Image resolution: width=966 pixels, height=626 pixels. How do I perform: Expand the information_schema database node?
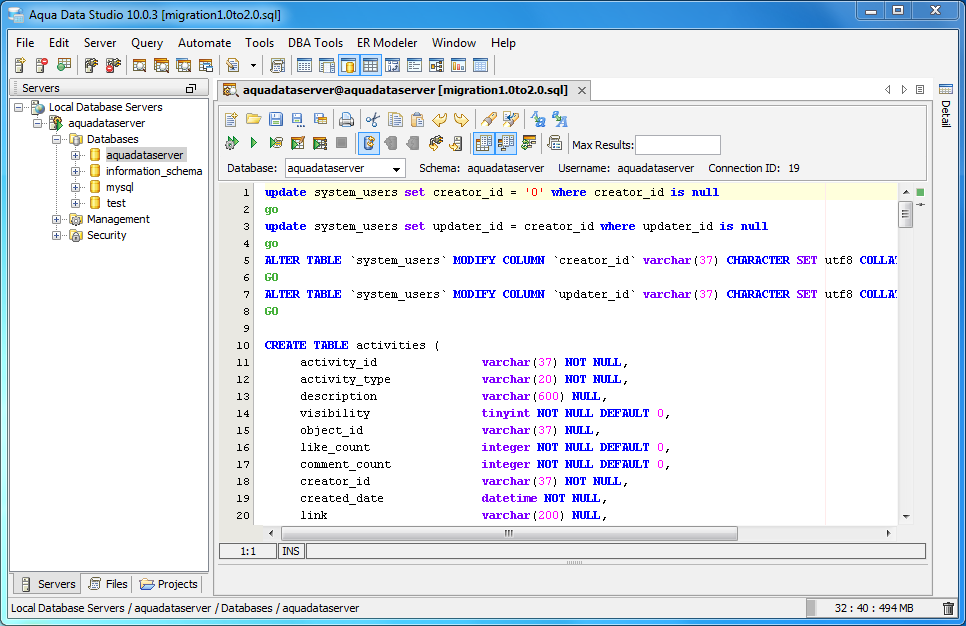tap(76, 171)
